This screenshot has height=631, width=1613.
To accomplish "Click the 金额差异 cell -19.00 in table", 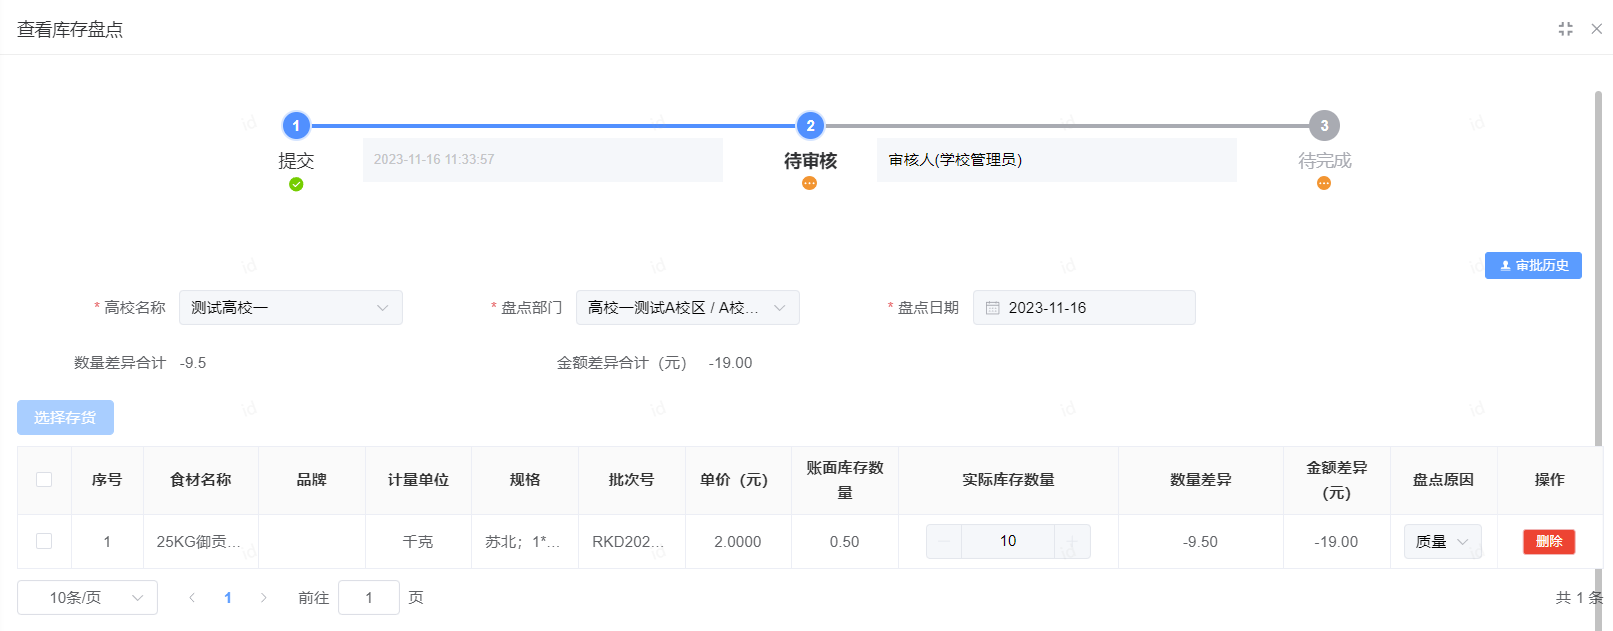I will (x=1336, y=541).
